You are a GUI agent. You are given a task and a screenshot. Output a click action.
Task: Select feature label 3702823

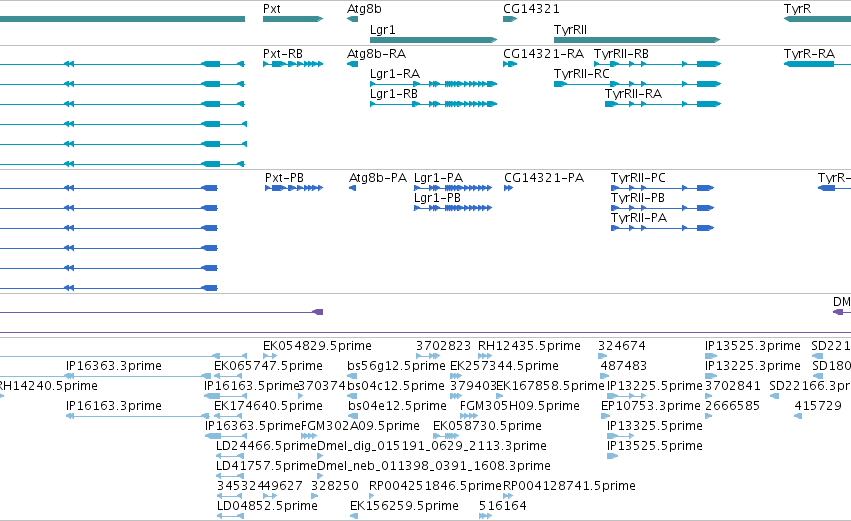coord(443,346)
